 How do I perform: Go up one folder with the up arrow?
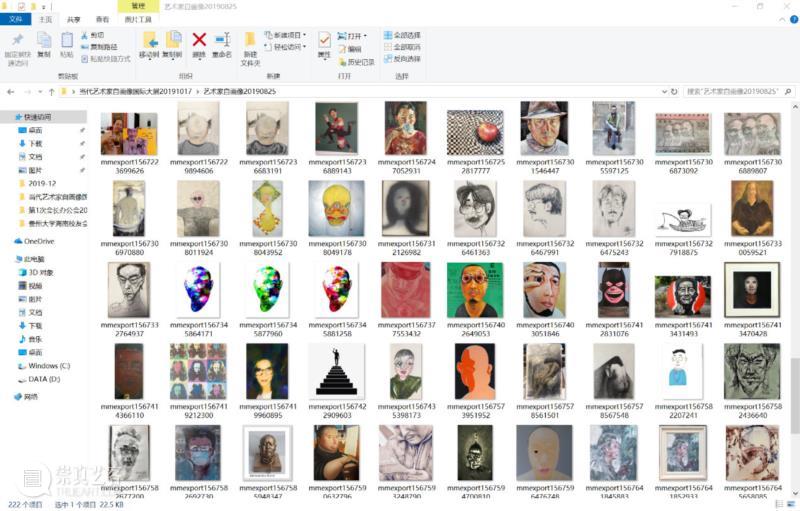click(x=51, y=92)
